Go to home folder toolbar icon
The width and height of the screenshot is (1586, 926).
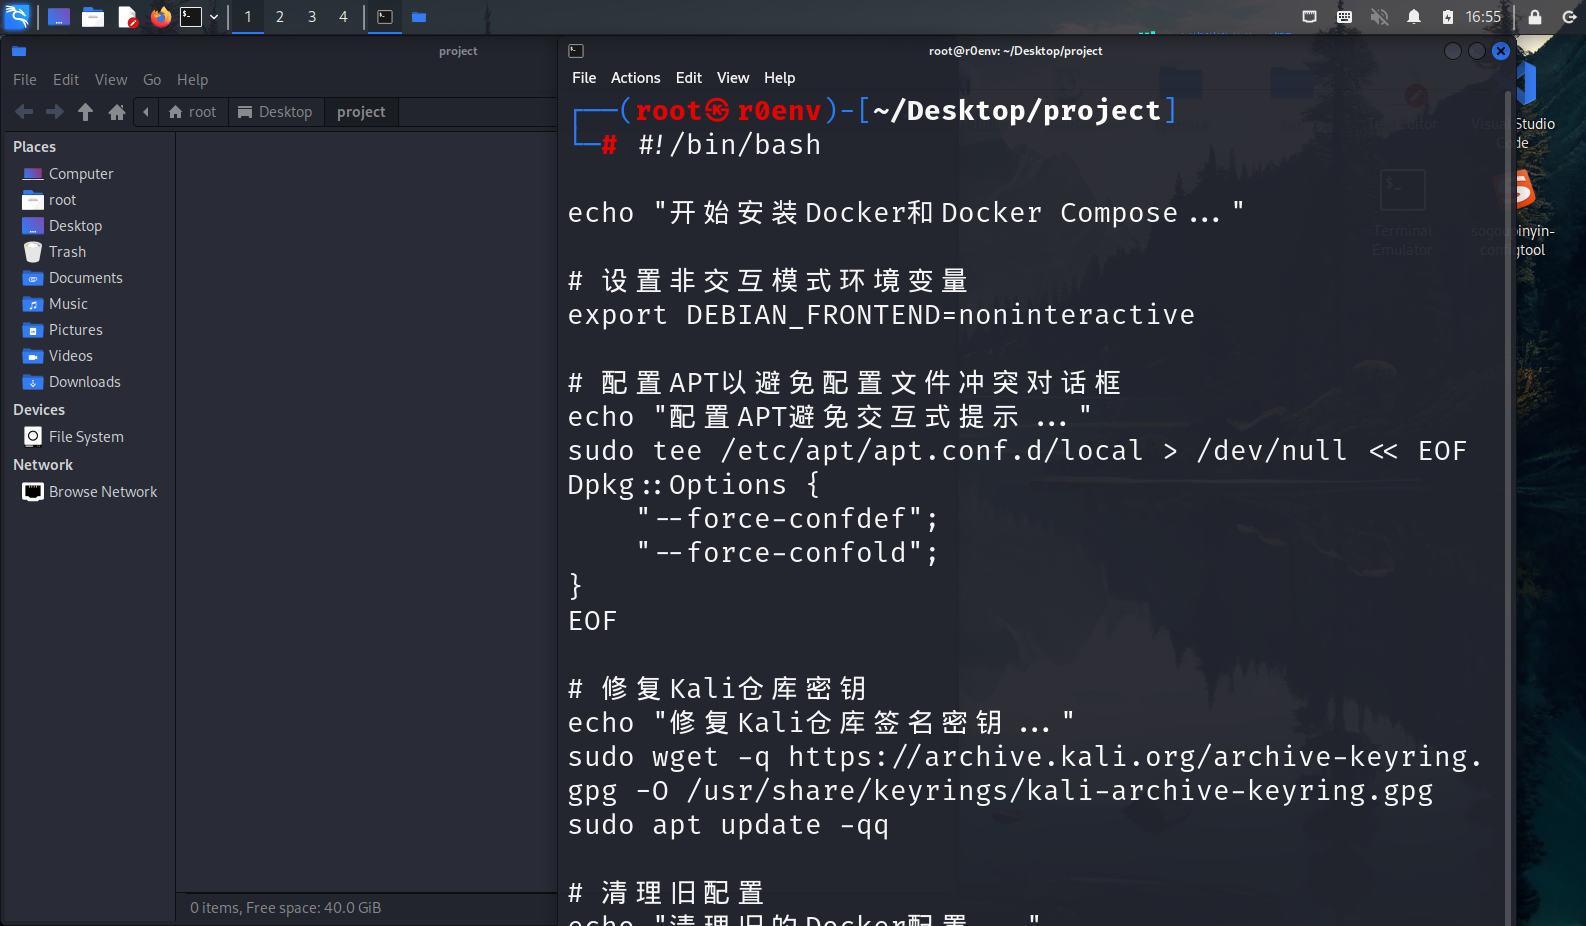coord(117,112)
